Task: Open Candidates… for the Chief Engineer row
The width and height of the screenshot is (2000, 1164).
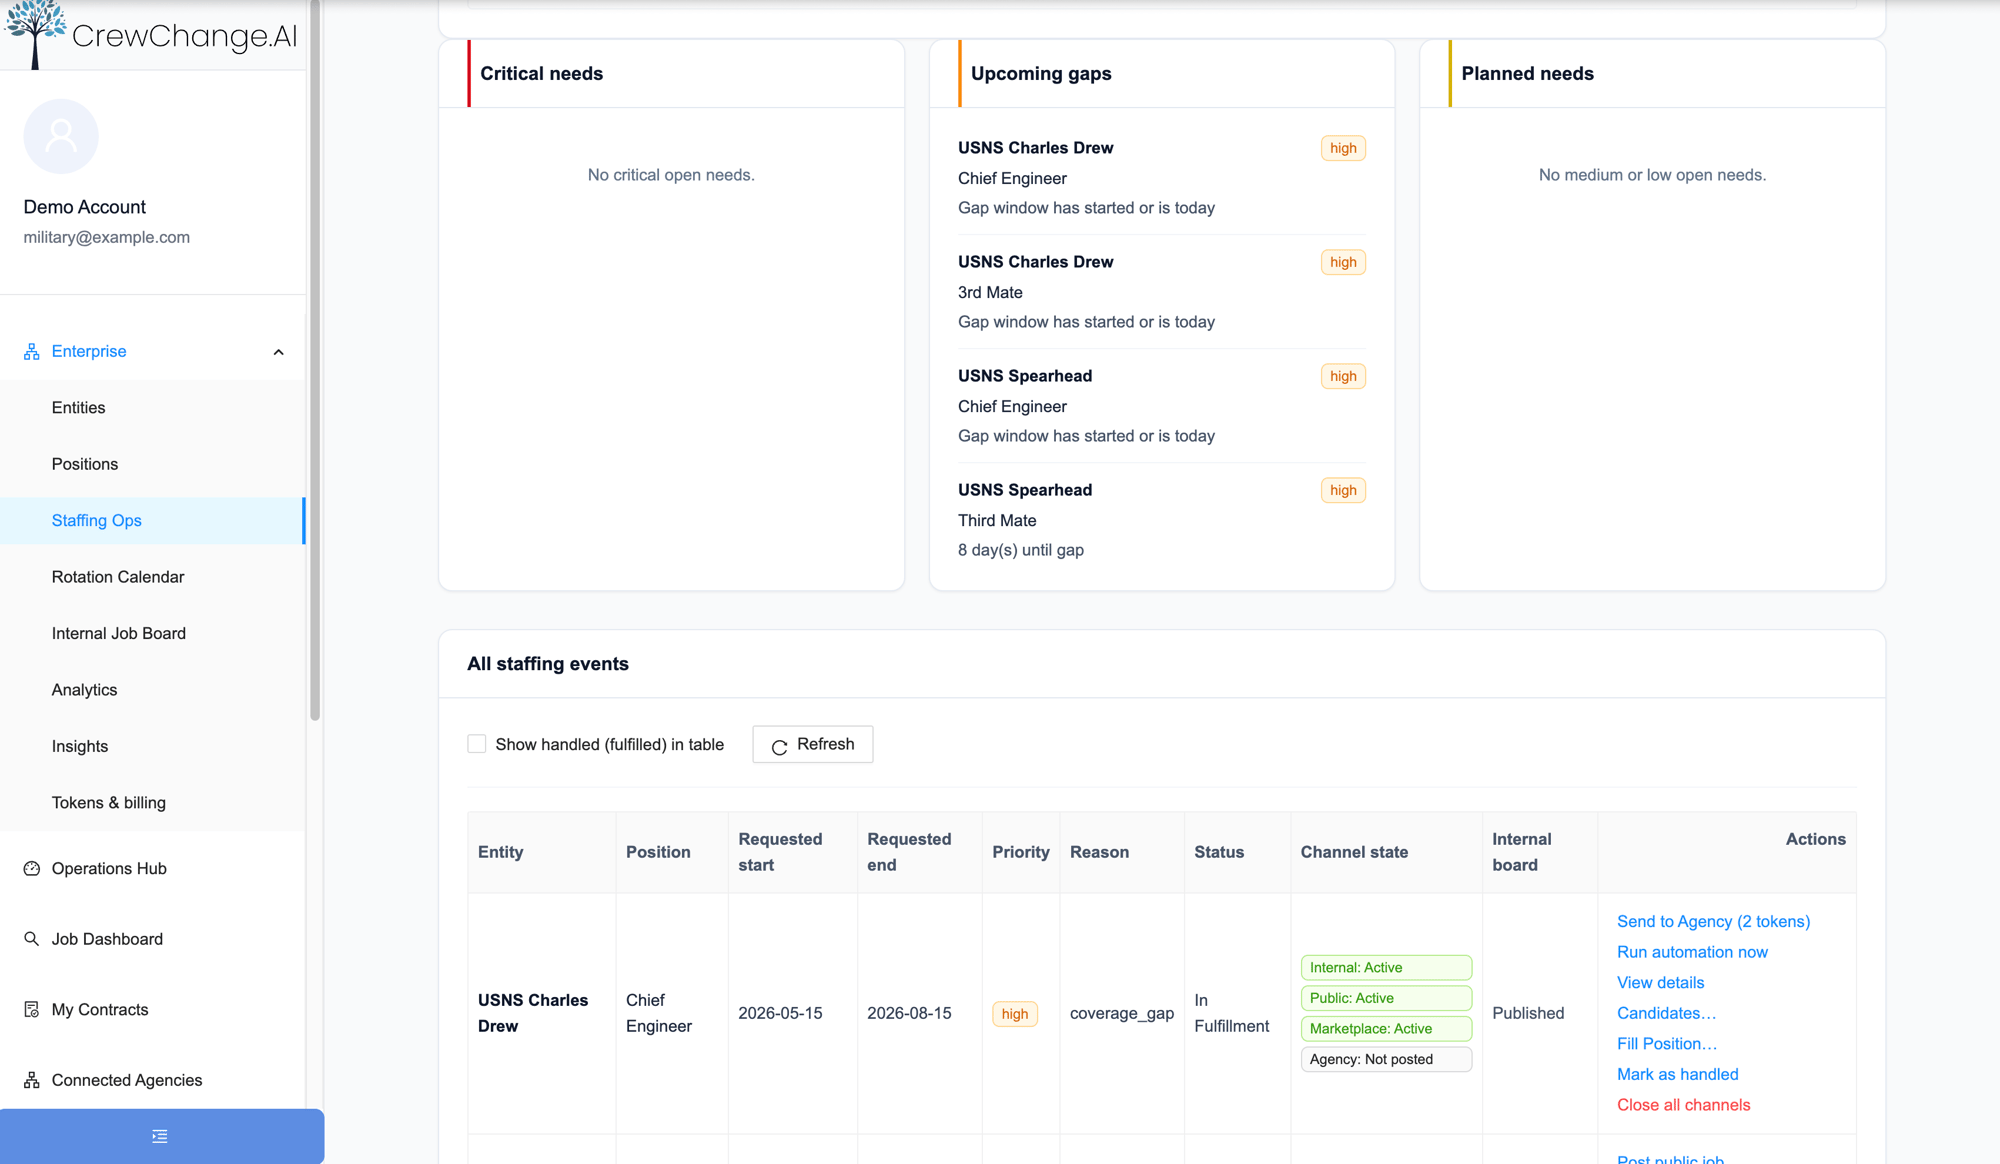Action: pyautogui.click(x=1666, y=1013)
